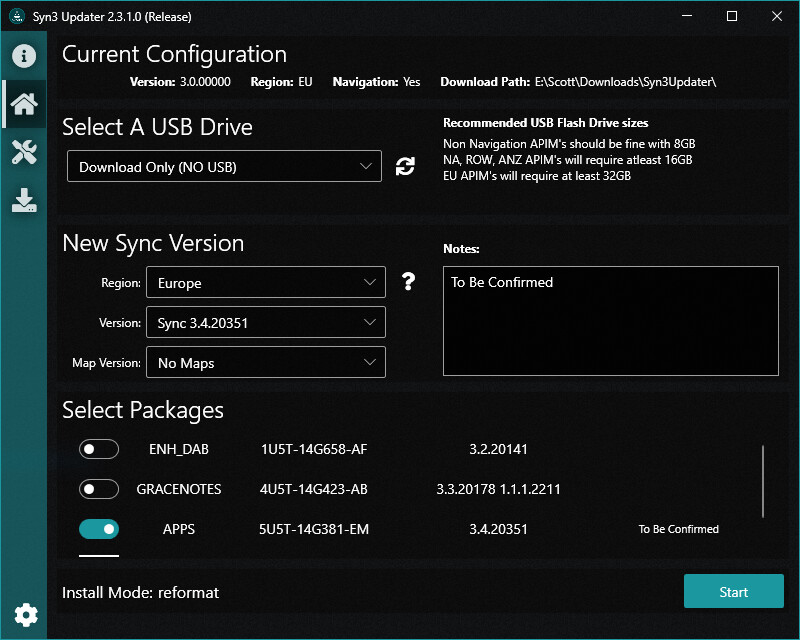The width and height of the screenshot is (800, 640).
Task: Expand the Map Version dropdown
Action: pos(265,363)
